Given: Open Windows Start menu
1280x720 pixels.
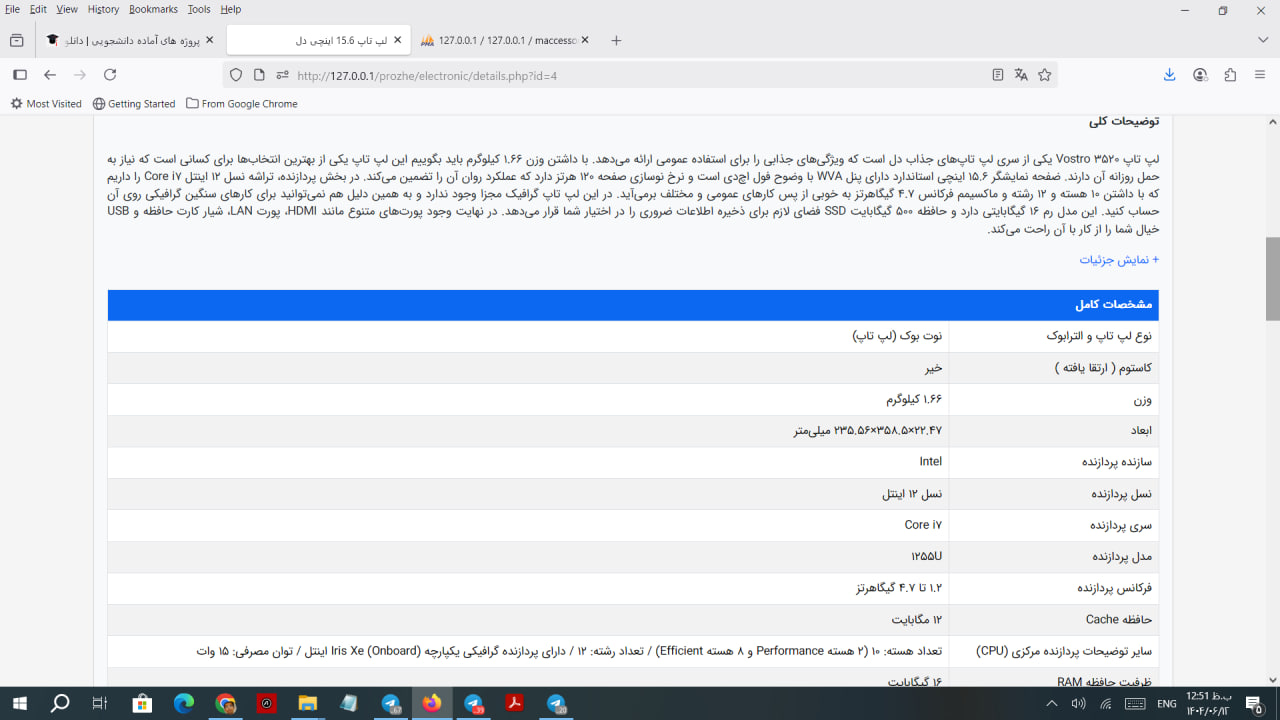Looking at the screenshot, I should 19,703.
